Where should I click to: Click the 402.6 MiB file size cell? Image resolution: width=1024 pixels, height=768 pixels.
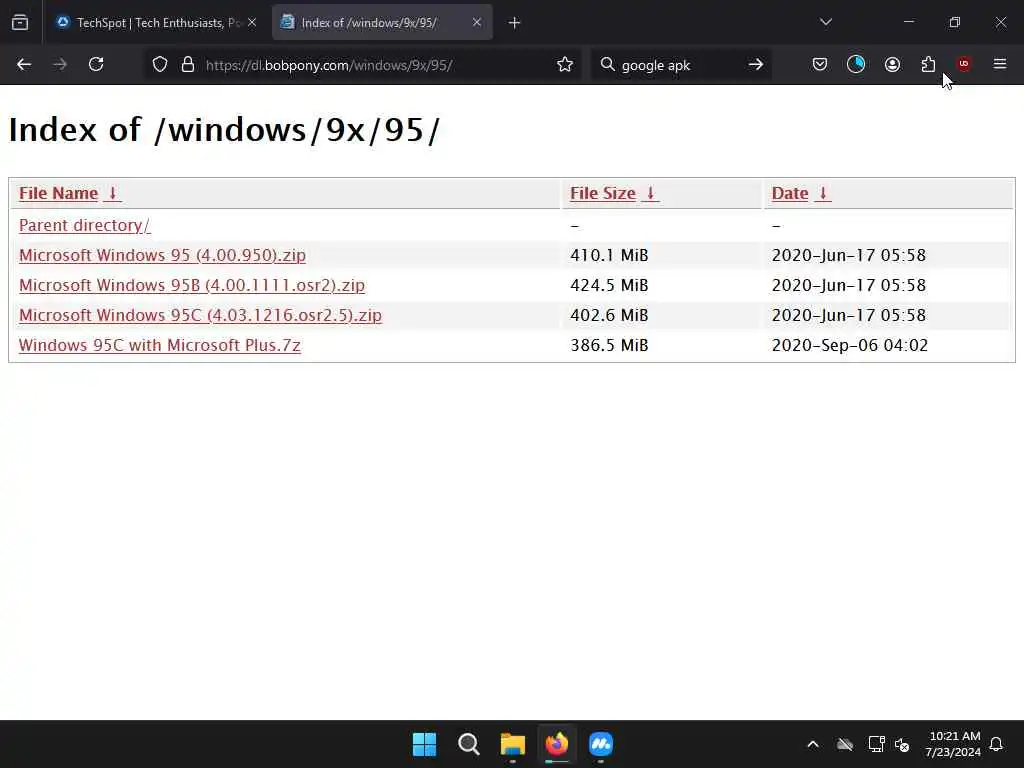click(x=609, y=315)
